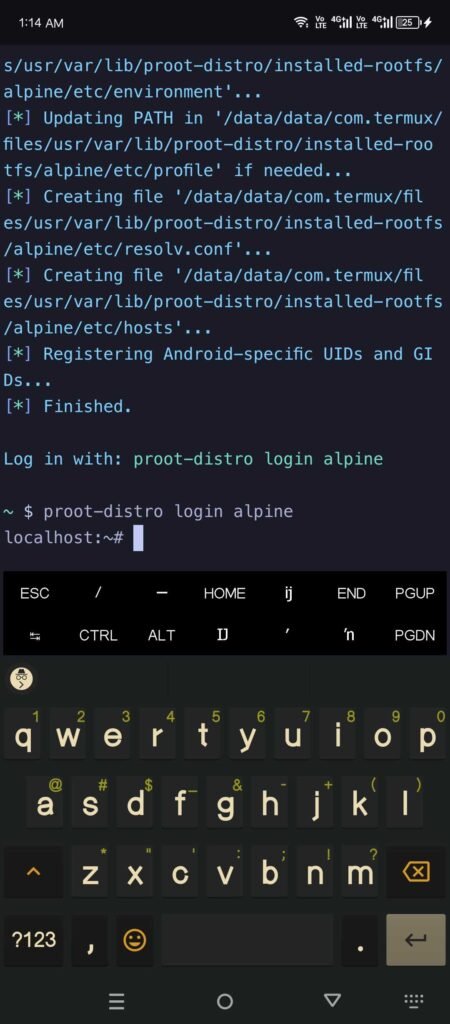Tap the PGDN extra key
The width and height of the screenshot is (450, 1024).
pos(415,635)
